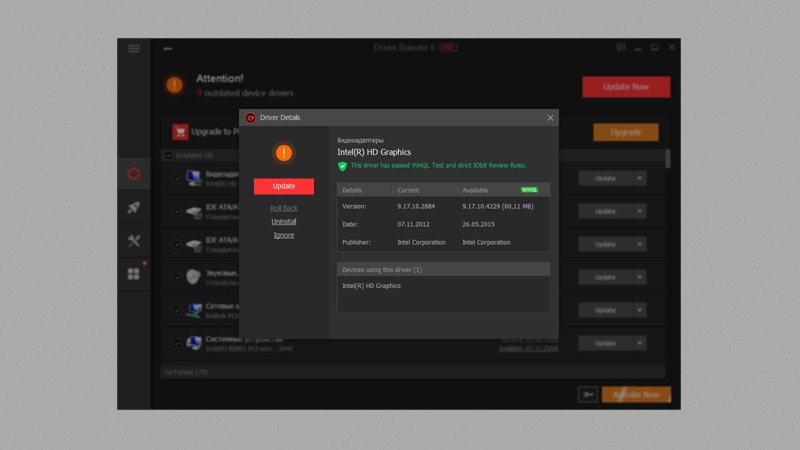800x450 pixels.
Task: Toggle checkbox for second IDE ATA row
Action: click(177, 244)
